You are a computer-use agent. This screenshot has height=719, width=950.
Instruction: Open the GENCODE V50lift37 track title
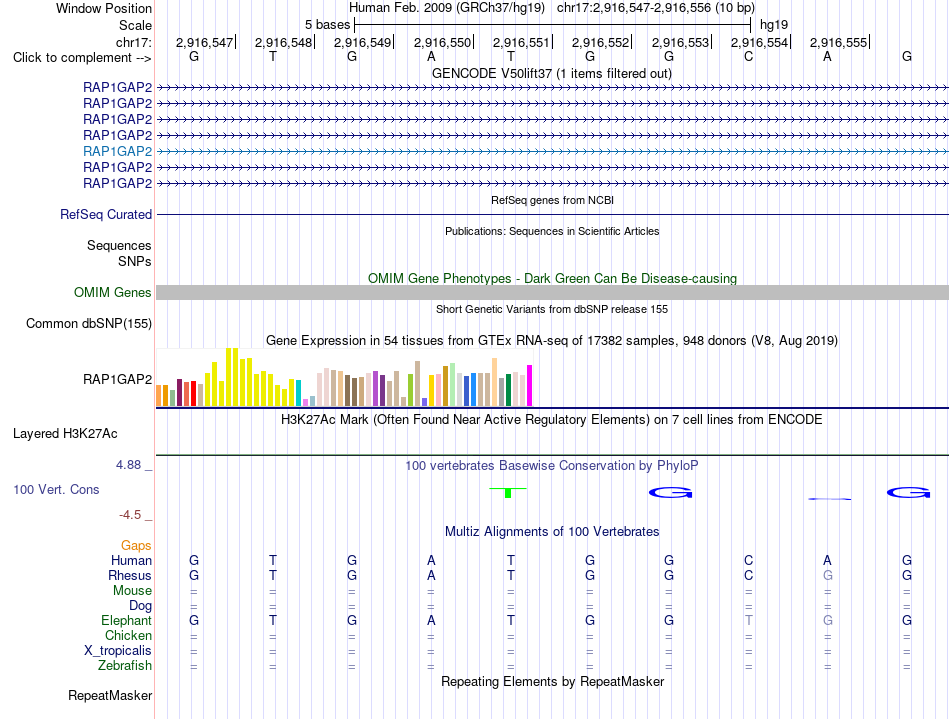tap(552, 73)
